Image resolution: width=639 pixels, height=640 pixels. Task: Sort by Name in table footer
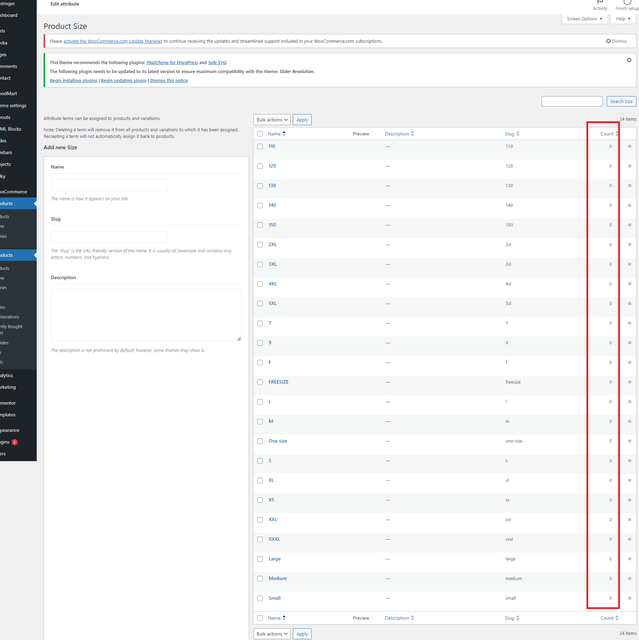(x=276, y=618)
